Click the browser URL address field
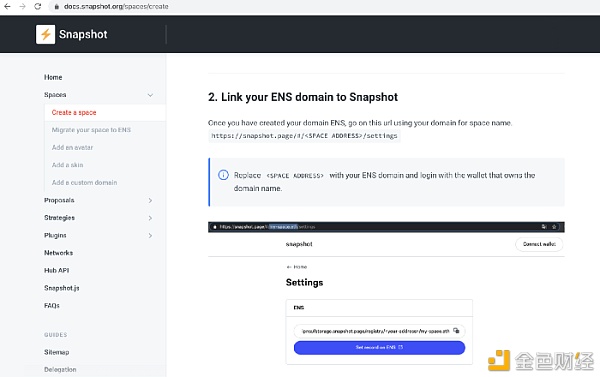Screen dimensions: 600x377 [116, 7]
